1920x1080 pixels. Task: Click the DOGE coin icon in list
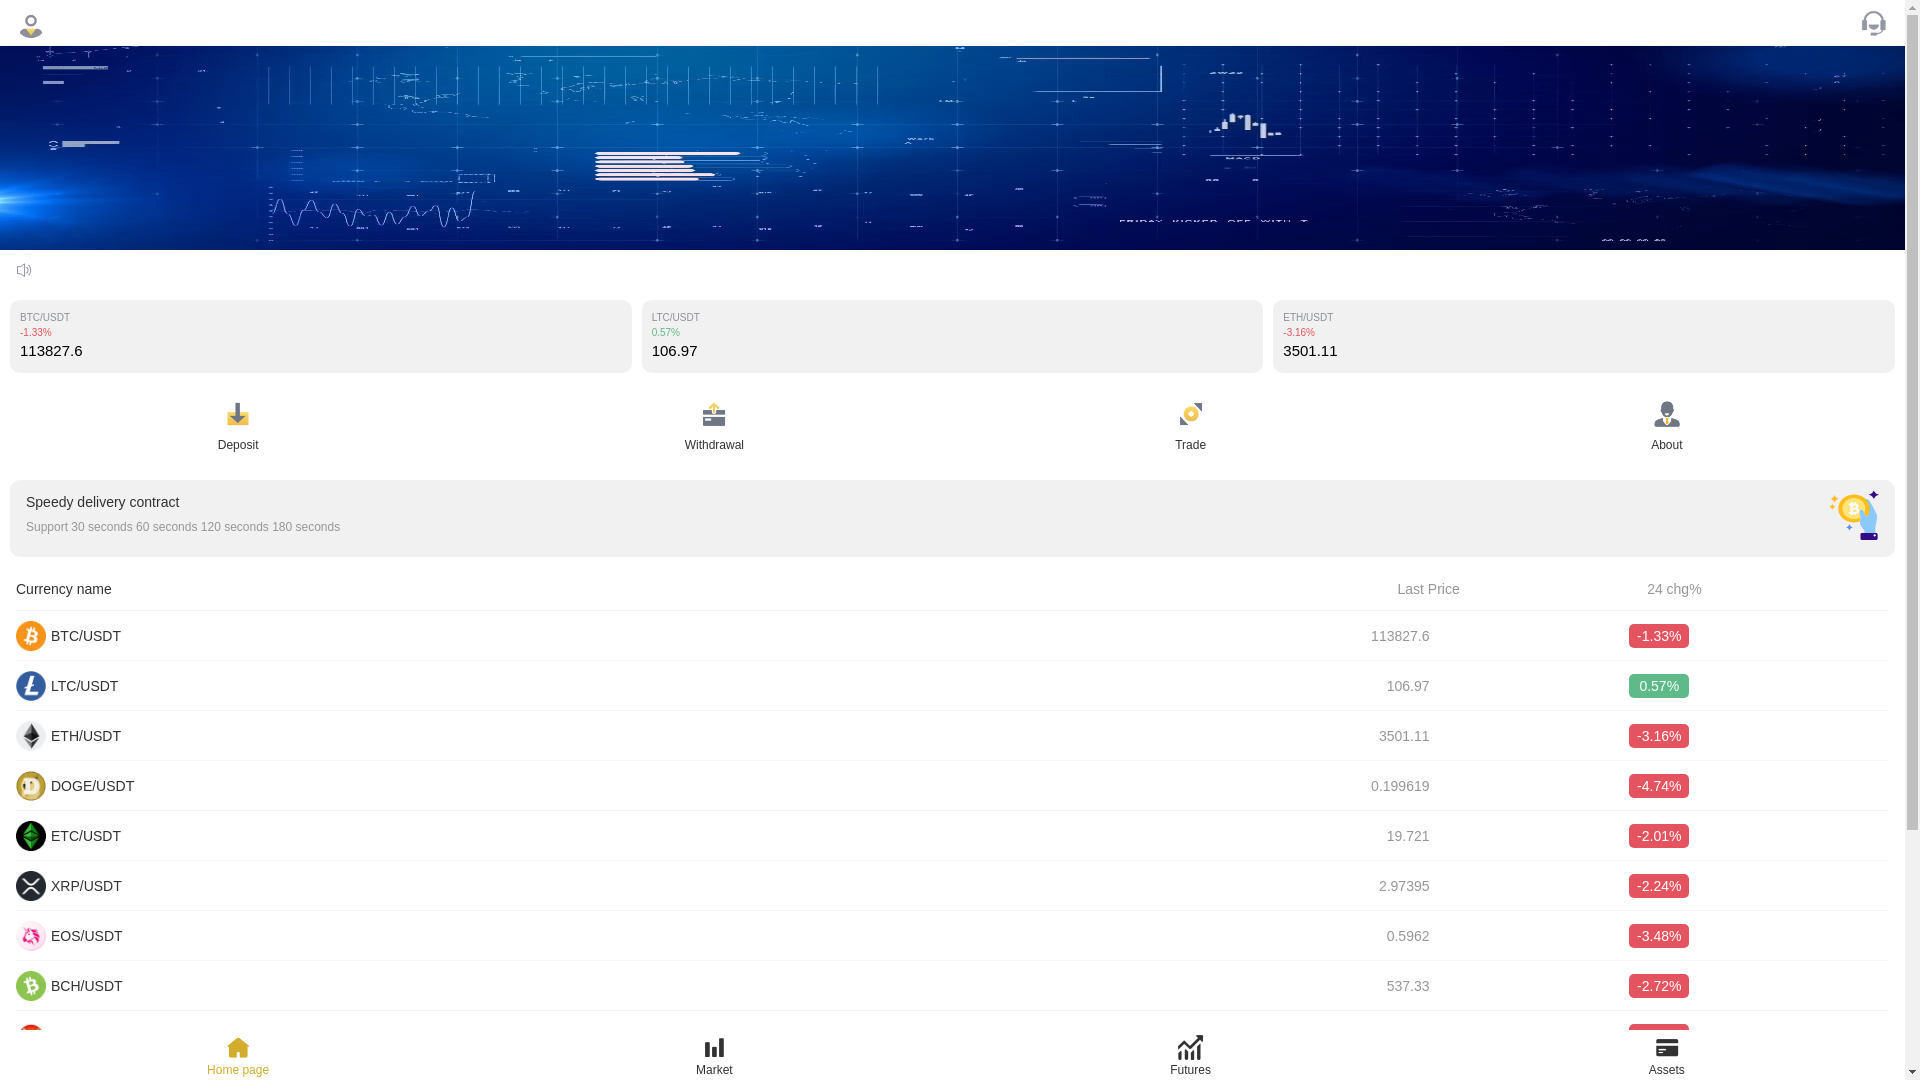point(31,786)
